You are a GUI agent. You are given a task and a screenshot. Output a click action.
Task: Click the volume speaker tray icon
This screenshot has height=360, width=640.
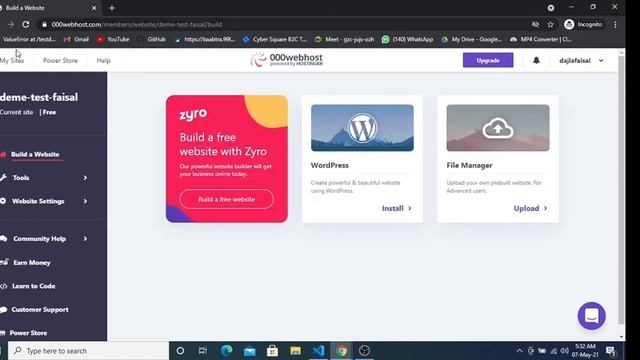(564, 351)
